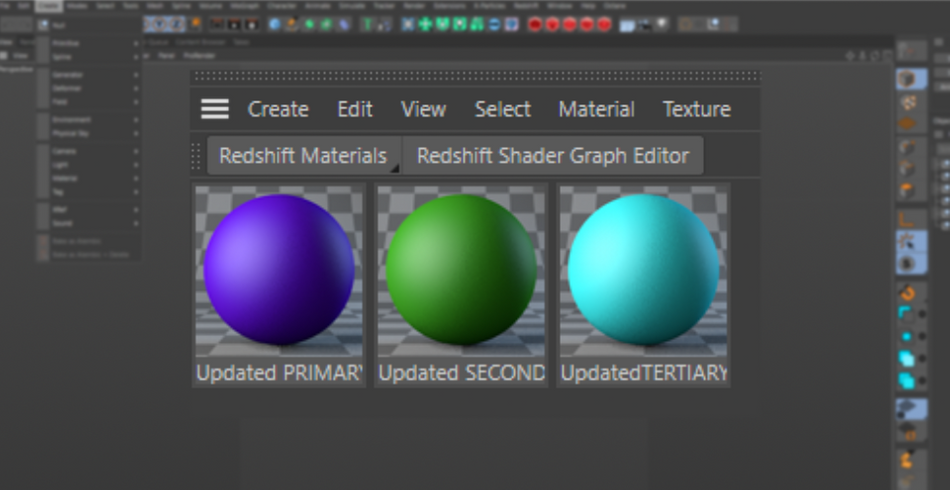Open the Edit menu of the material manager
Screen dimensions: 950x490
tap(354, 110)
